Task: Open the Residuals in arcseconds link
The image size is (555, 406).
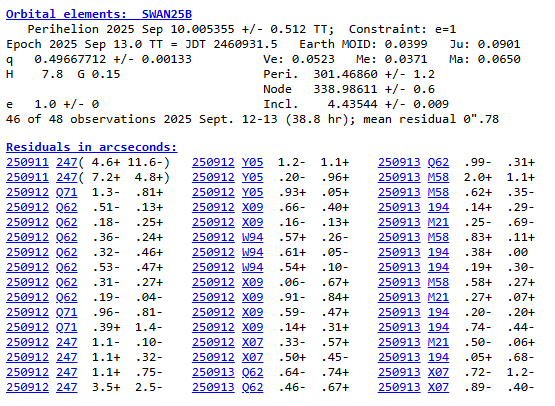Action: pyautogui.click(x=92, y=147)
